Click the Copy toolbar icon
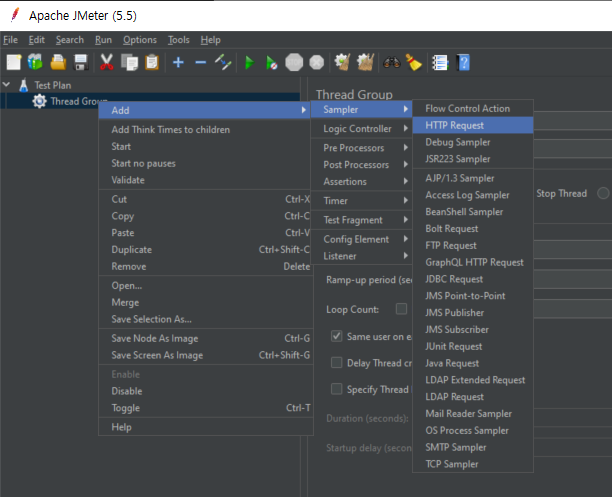This screenshot has height=497, width=612. (129, 62)
